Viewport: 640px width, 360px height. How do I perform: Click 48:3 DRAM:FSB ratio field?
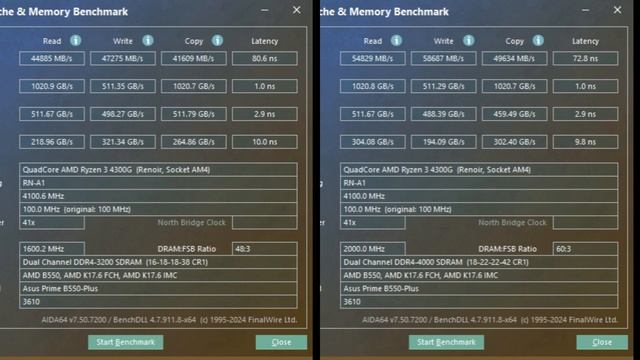(x=264, y=249)
